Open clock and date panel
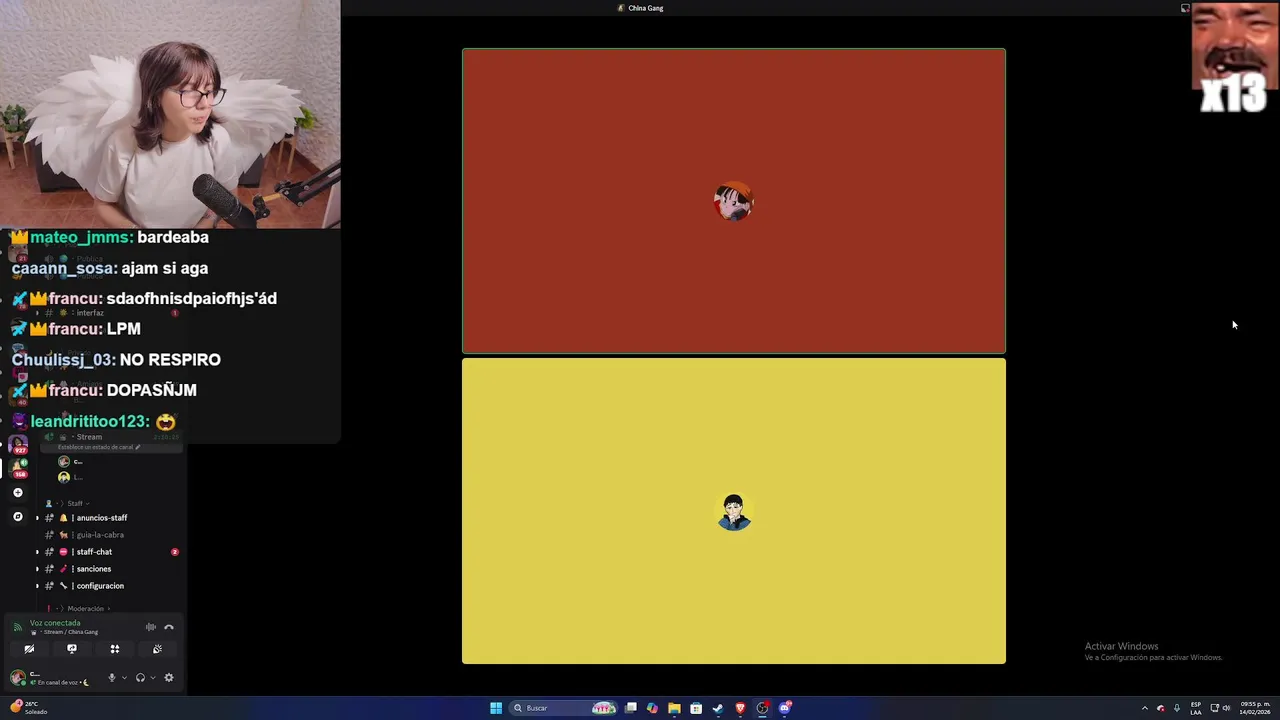 point(1254,708)
